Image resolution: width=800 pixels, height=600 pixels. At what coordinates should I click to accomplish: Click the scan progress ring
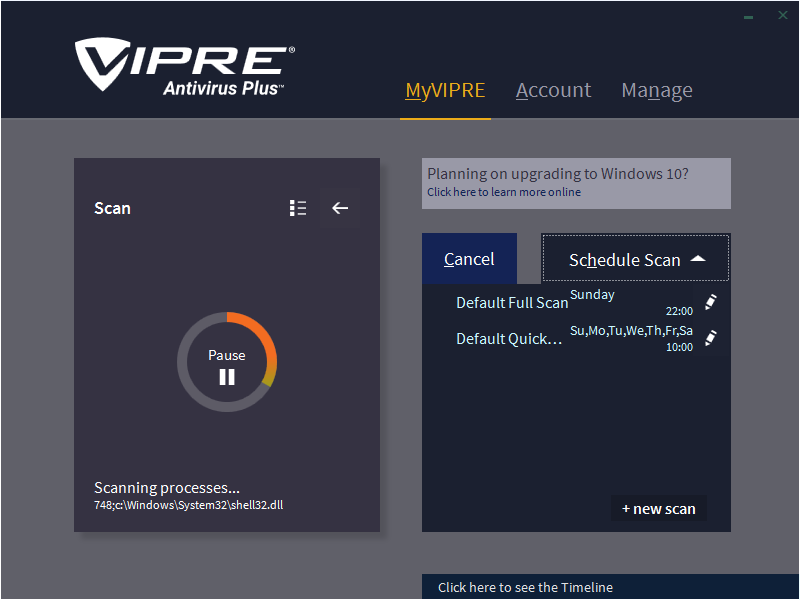pyautogui.click(x=227, y=362)
